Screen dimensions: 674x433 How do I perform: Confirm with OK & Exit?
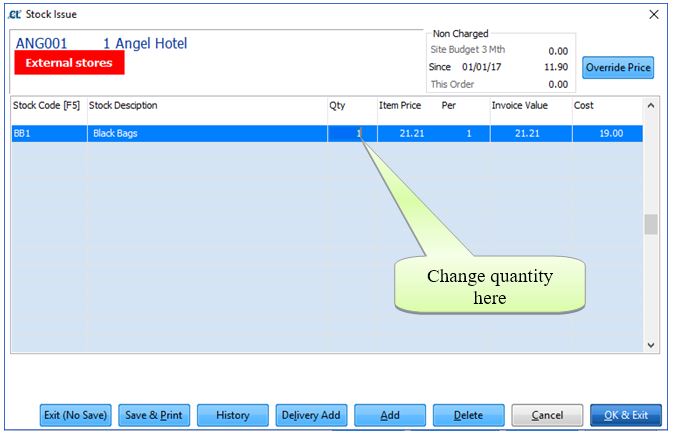[x=625, y=415]
